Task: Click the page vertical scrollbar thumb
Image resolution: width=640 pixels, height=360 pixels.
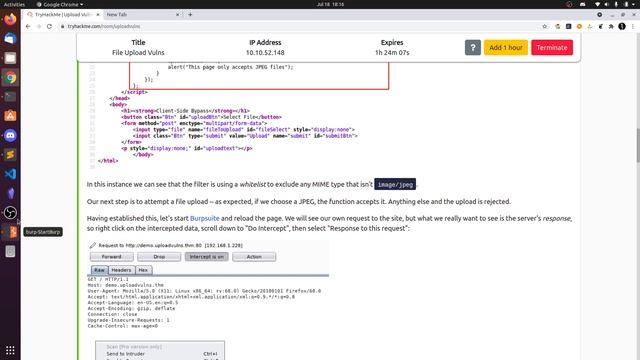Action: point(638,145)
